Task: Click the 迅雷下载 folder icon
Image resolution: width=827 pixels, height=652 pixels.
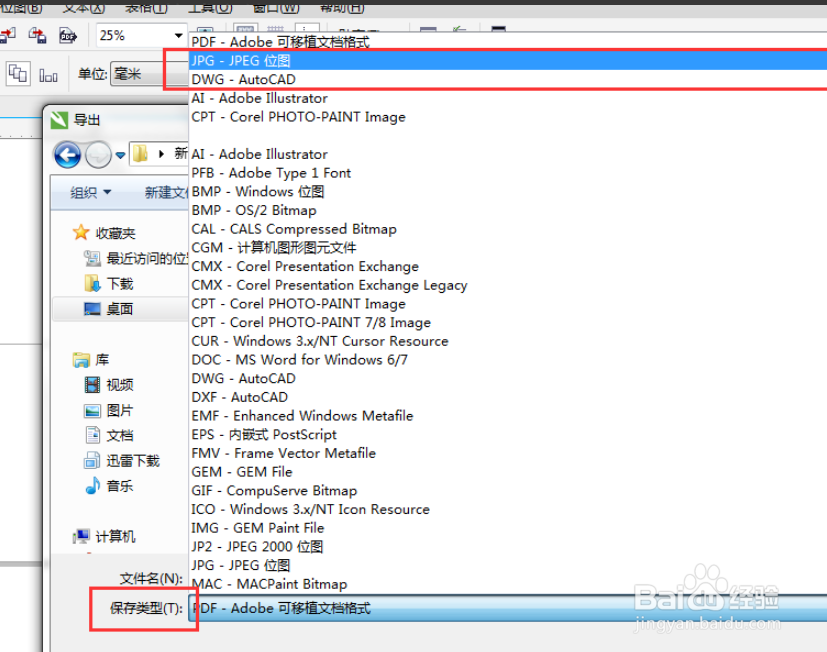Action: (x=92, y=461)
